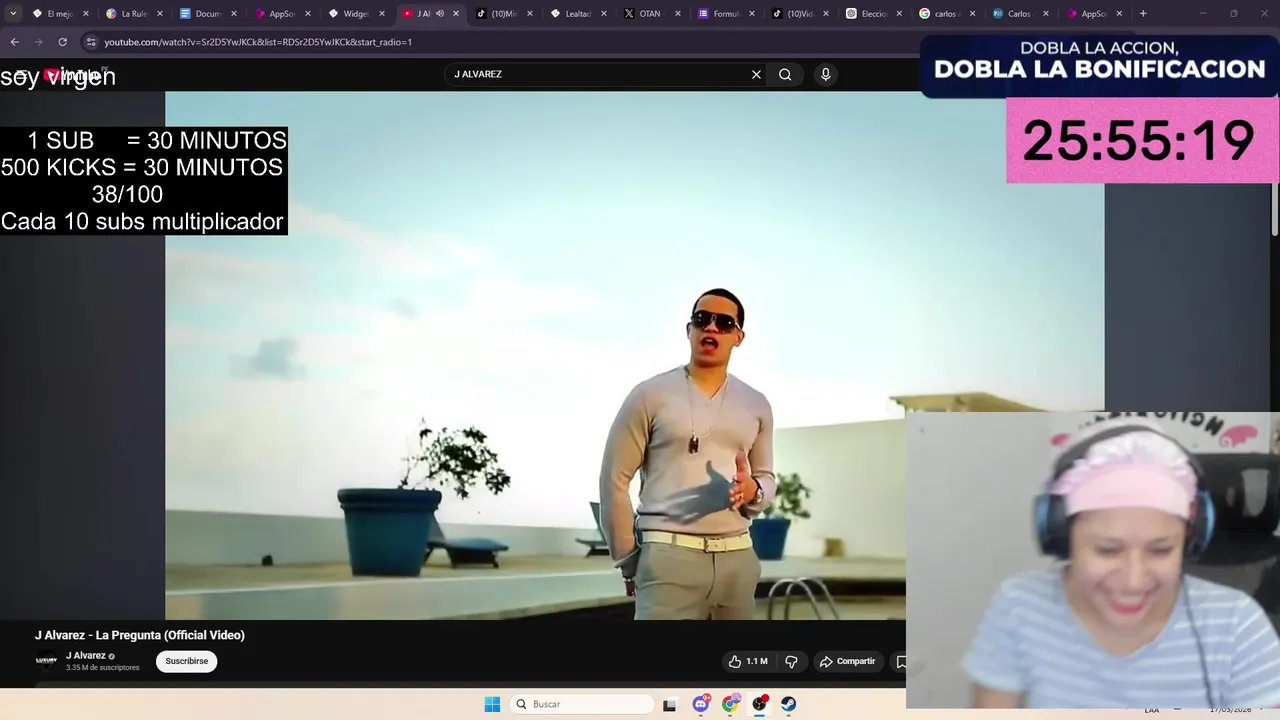
Task: Open OBS Studio from the taskbar
Action: point(759,704)
